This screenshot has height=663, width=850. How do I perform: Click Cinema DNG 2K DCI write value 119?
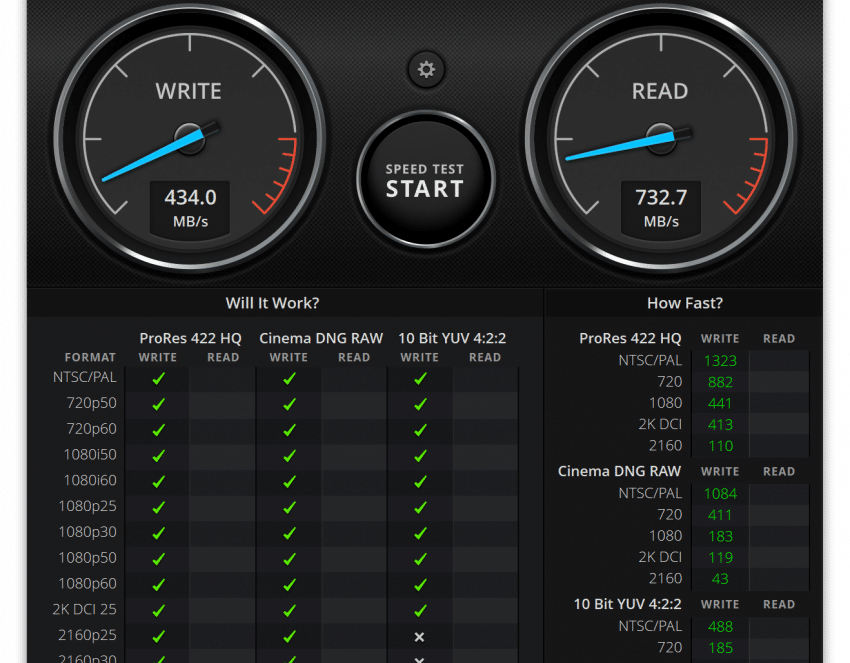click(720, 557)
